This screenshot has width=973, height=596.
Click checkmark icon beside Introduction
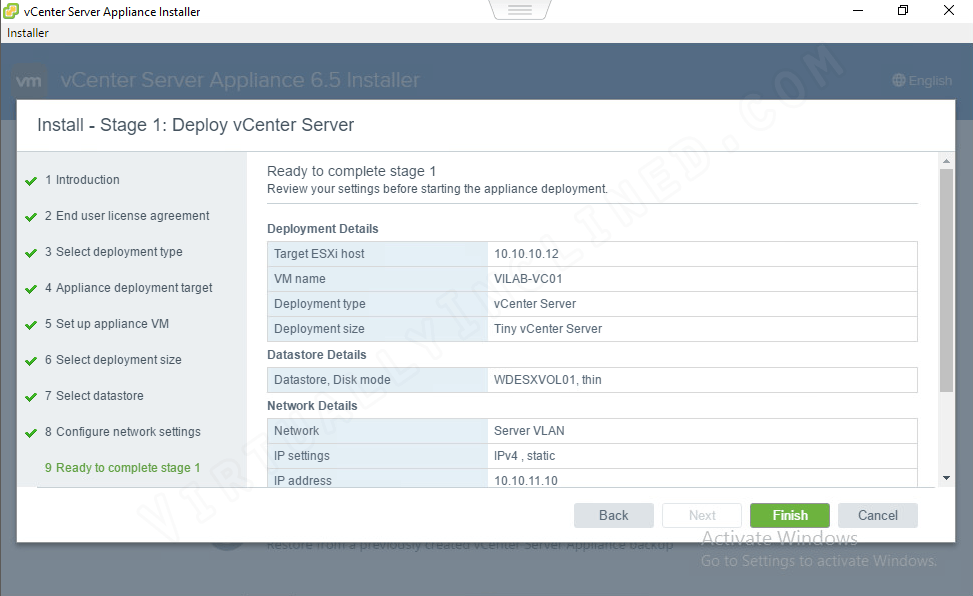coord(31,181)
